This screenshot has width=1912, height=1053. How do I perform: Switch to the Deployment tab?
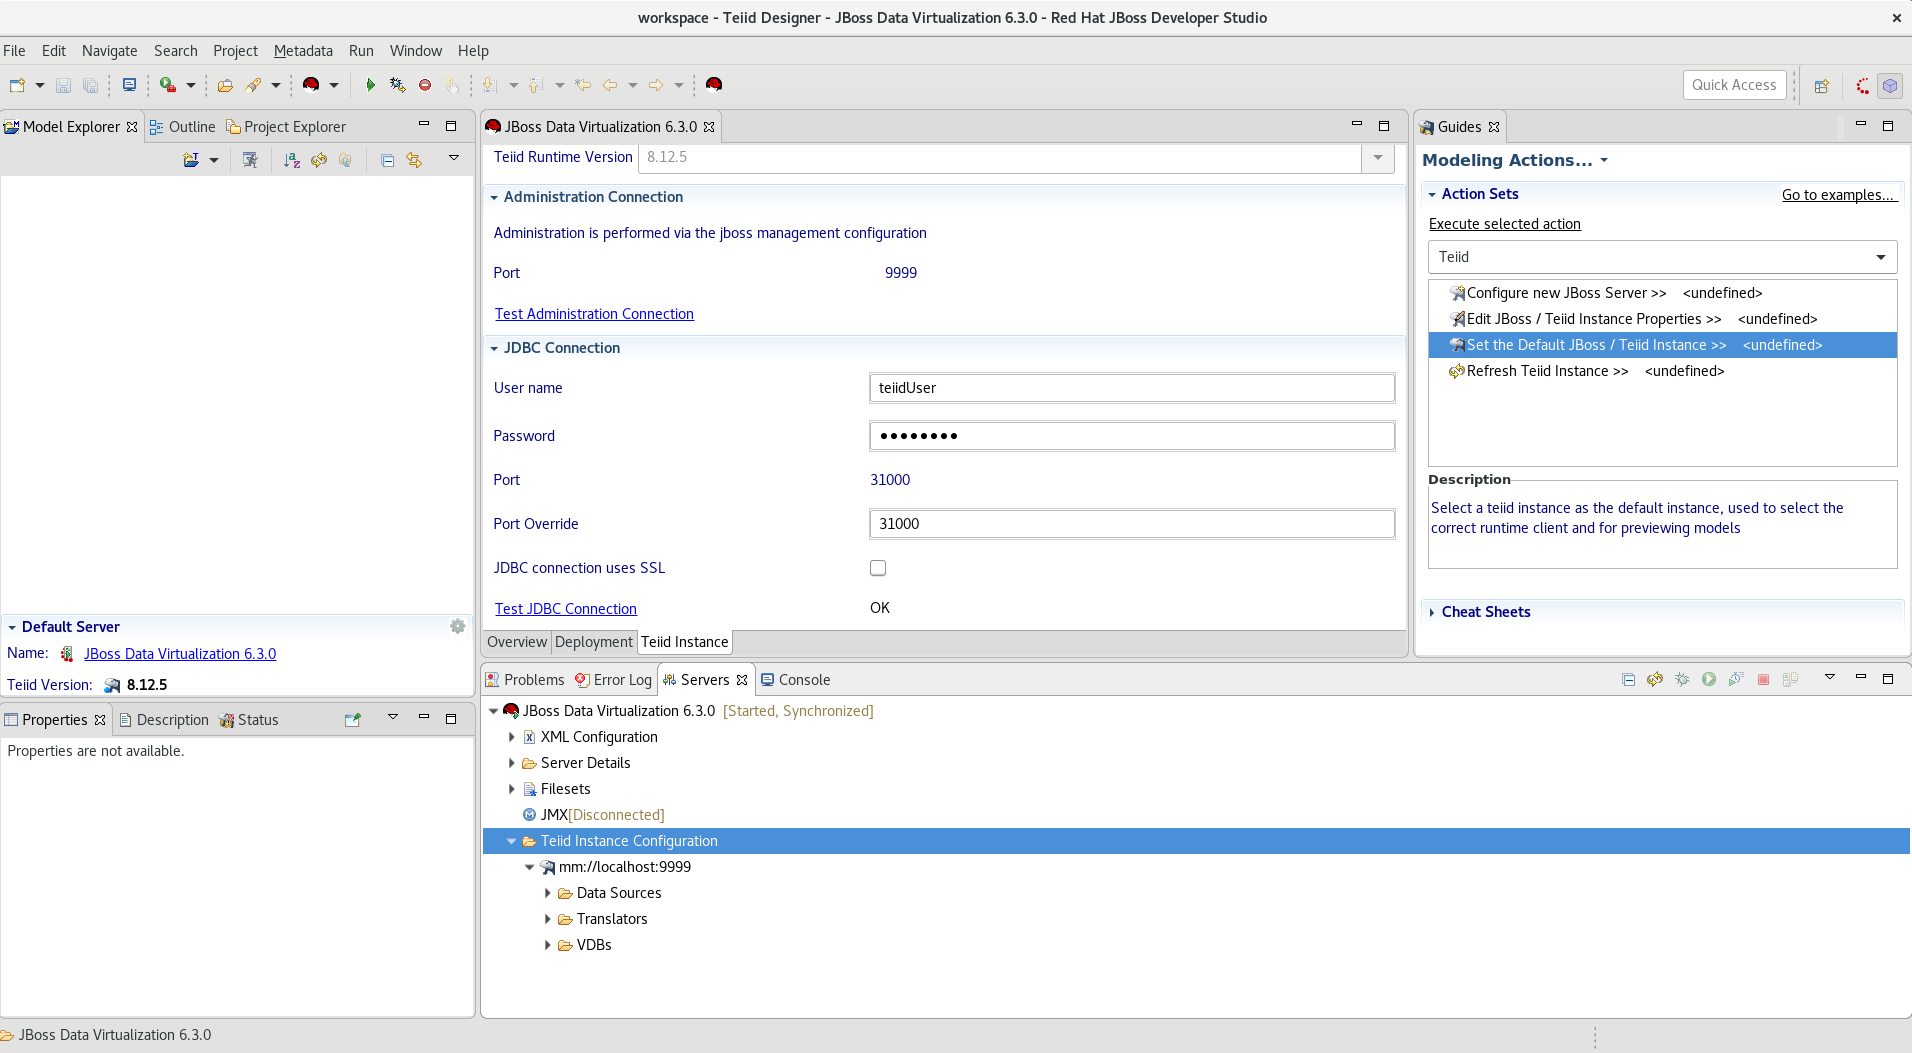[x=593, y=642]
